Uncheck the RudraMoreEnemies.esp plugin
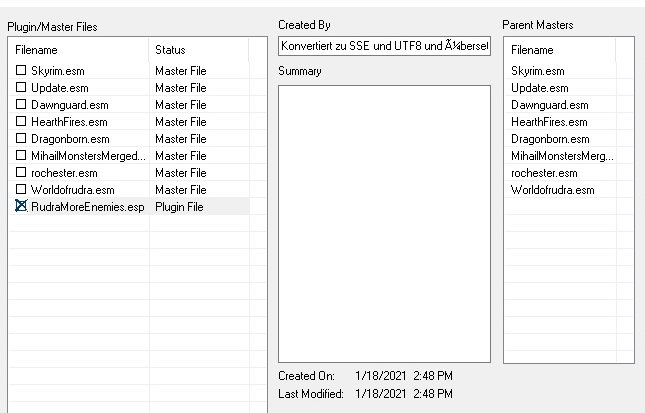 21,206
